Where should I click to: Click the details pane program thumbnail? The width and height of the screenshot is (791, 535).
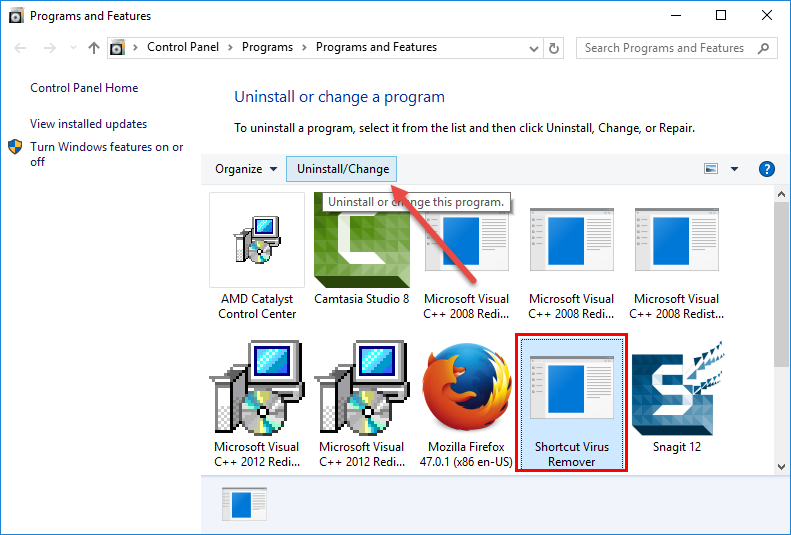244,504
